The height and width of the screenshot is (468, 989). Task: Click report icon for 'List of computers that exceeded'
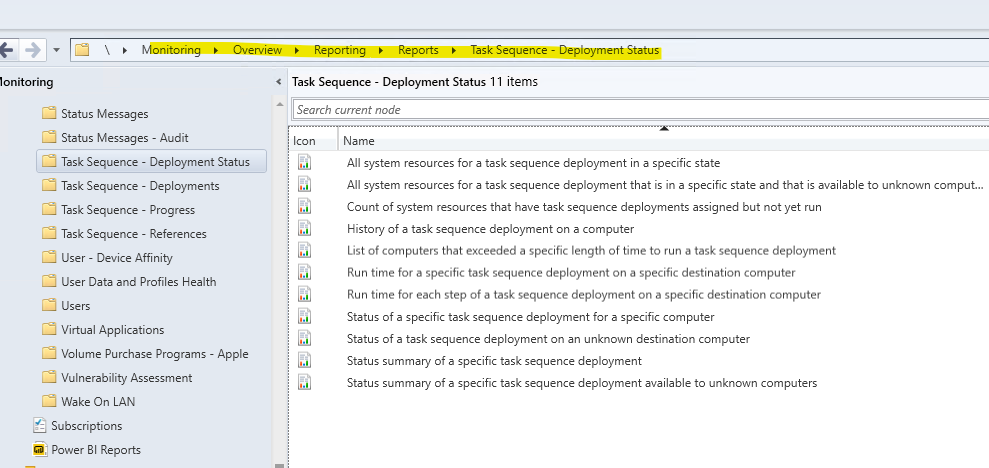tap(305, 250)
